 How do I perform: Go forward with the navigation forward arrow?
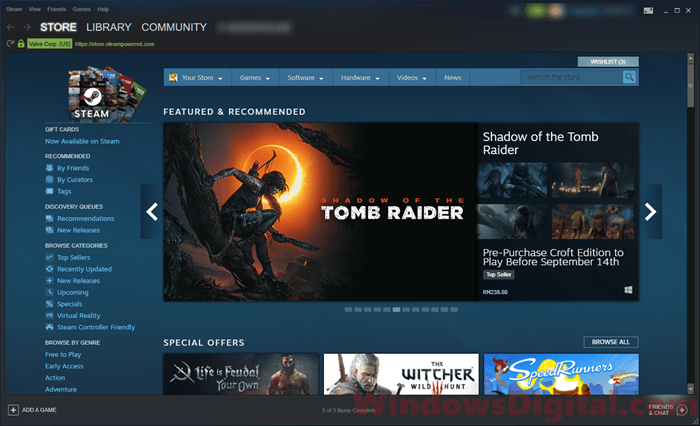pos(27,27)
